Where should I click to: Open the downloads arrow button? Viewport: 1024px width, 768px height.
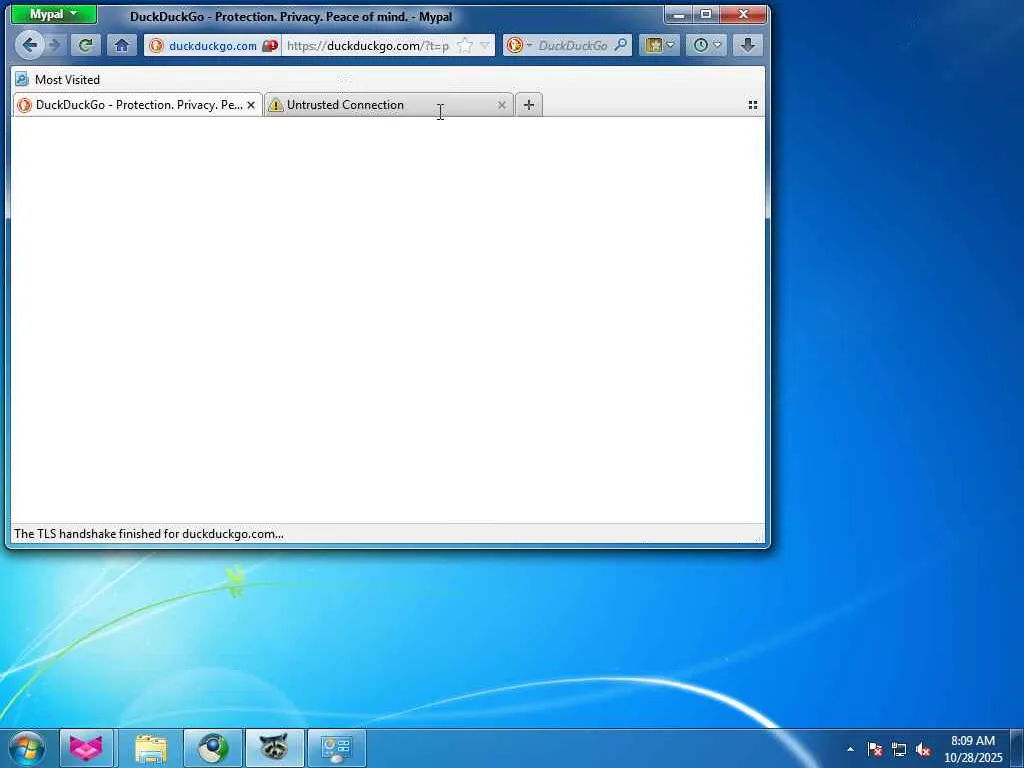point(748,45)
